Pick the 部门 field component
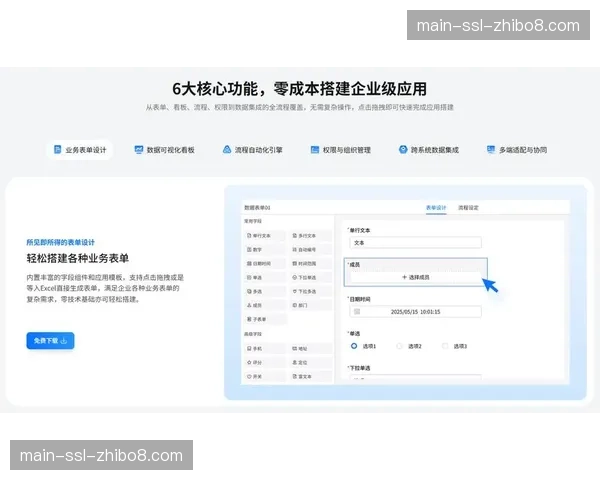Viewport: 600px width, 480px height. point(310,305)
